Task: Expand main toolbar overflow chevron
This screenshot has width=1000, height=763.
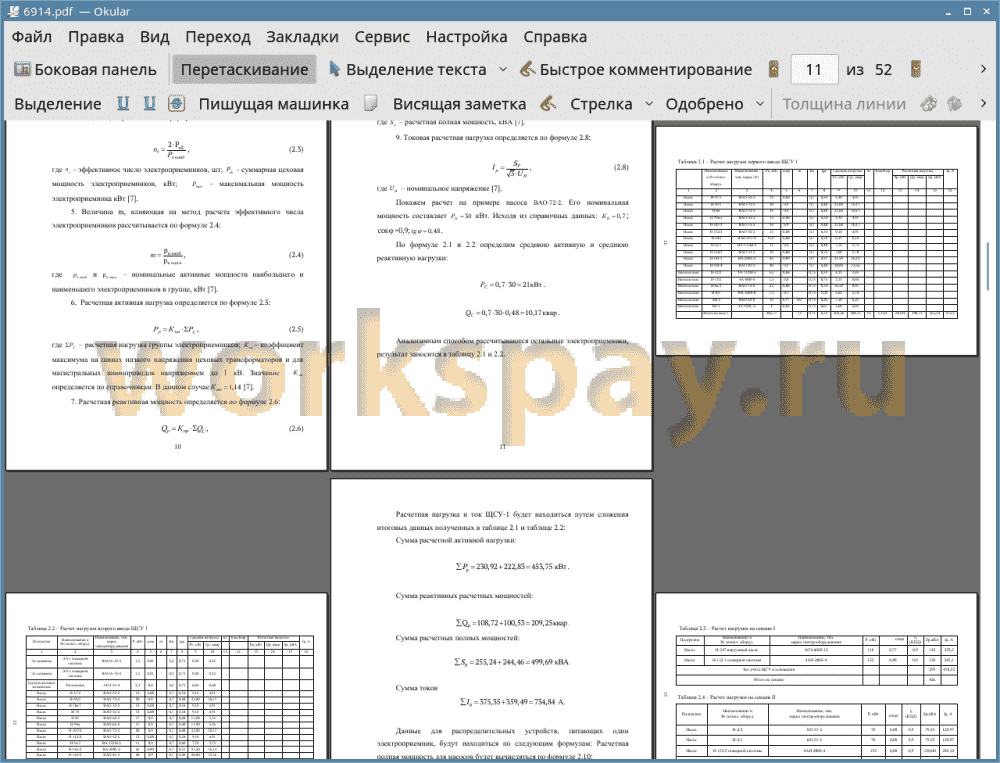Action: (x=983, y=69)
